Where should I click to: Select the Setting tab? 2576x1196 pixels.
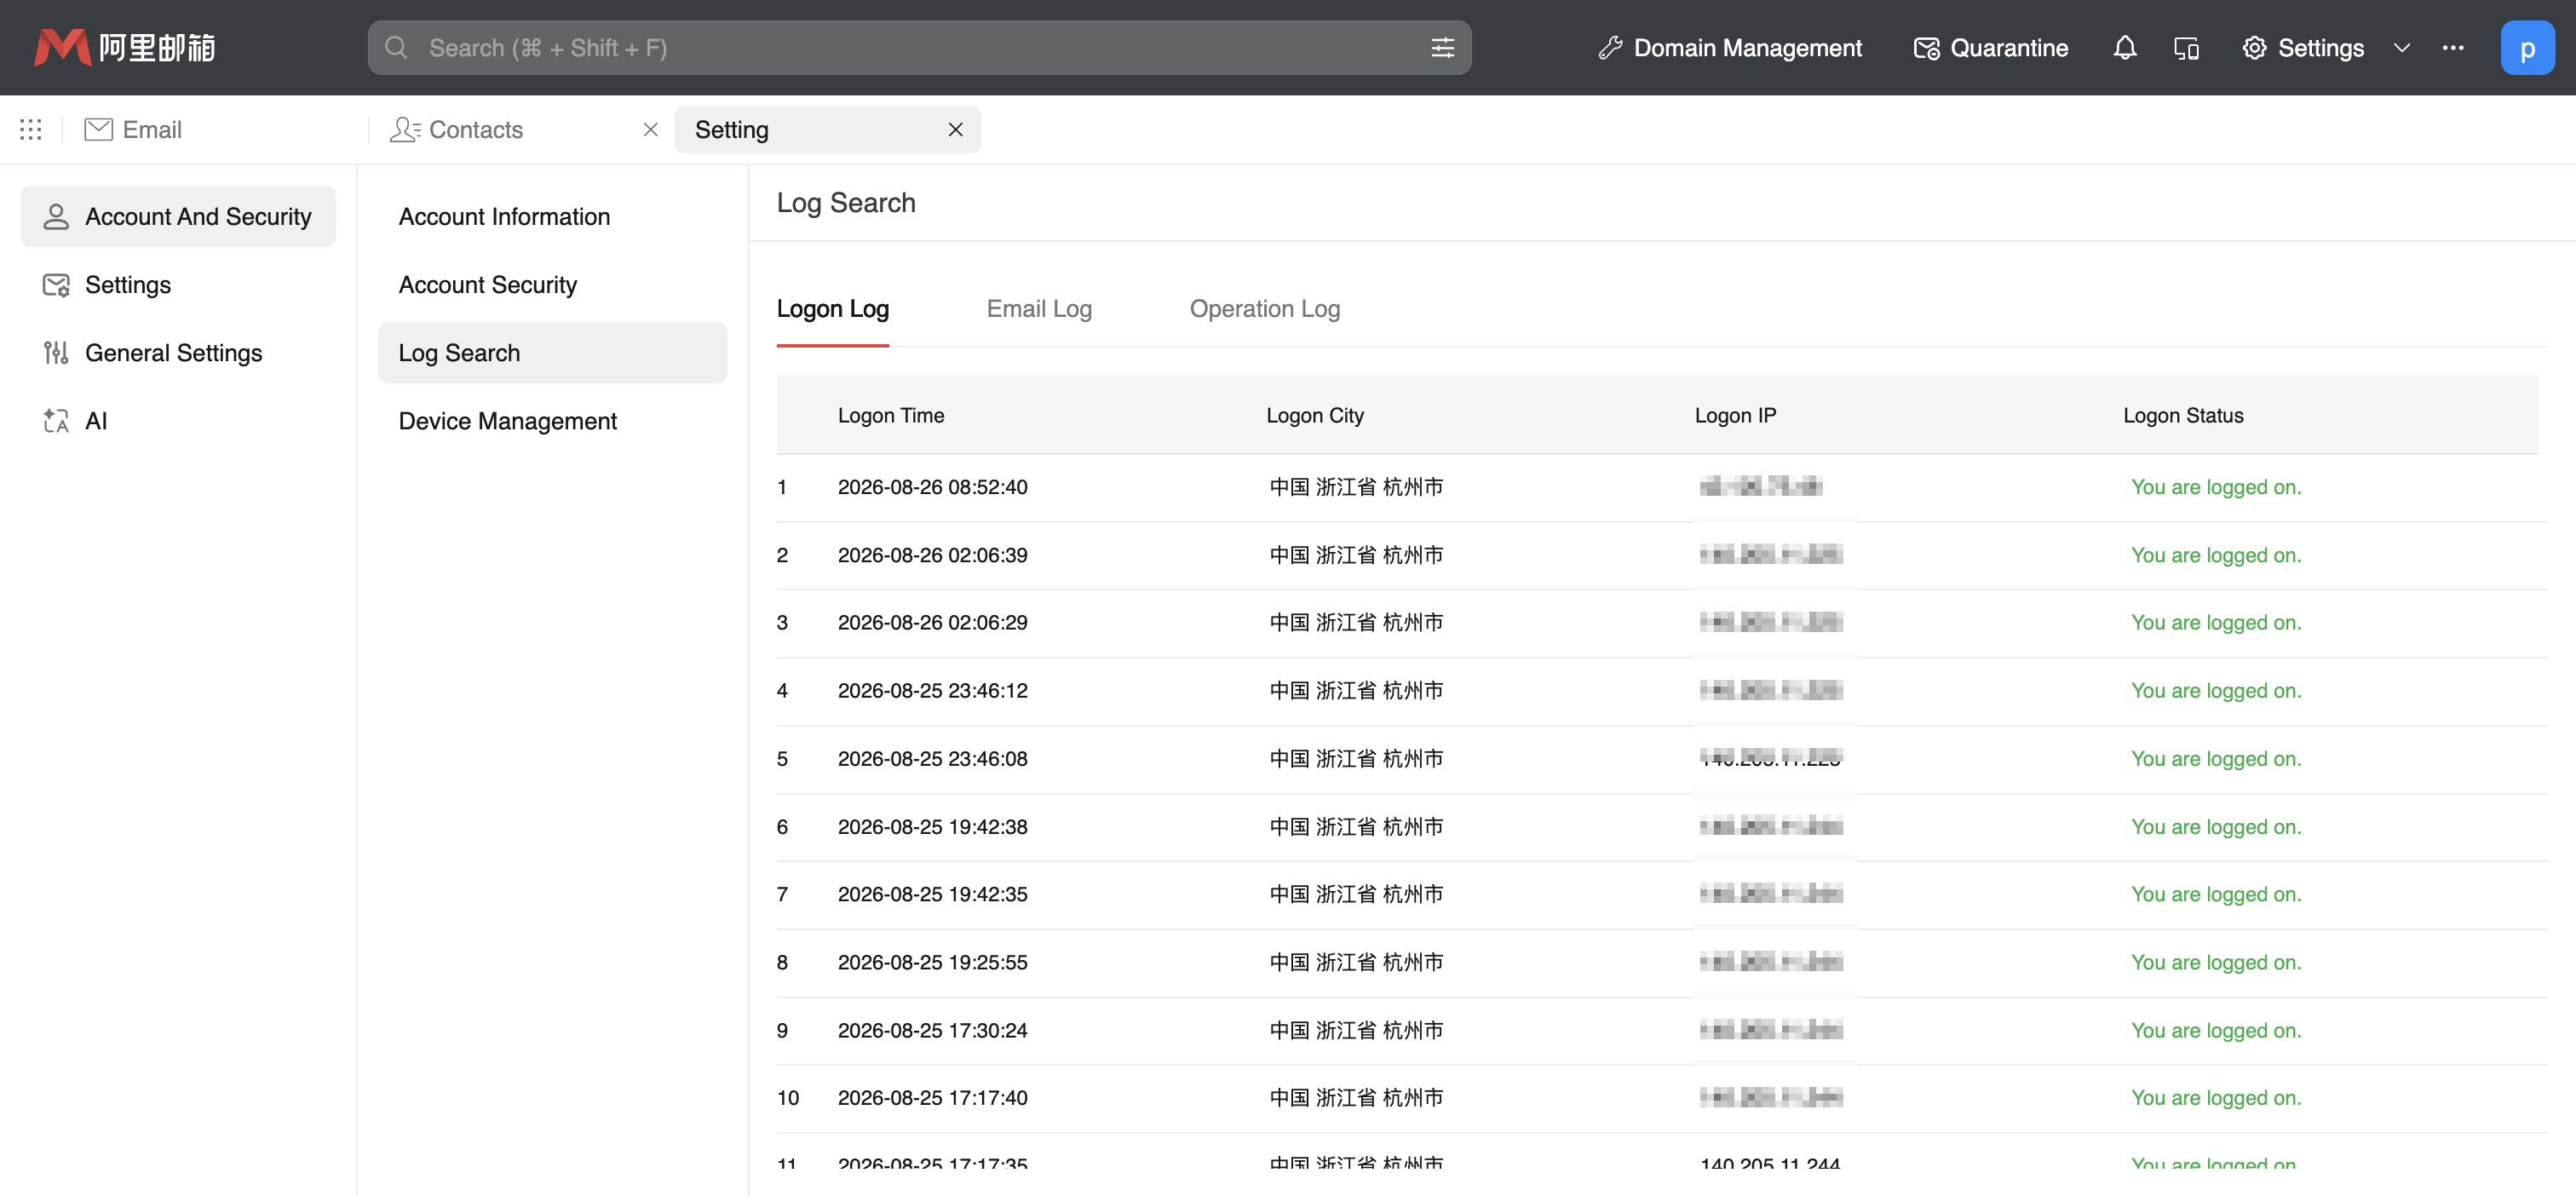pos(827,129)
